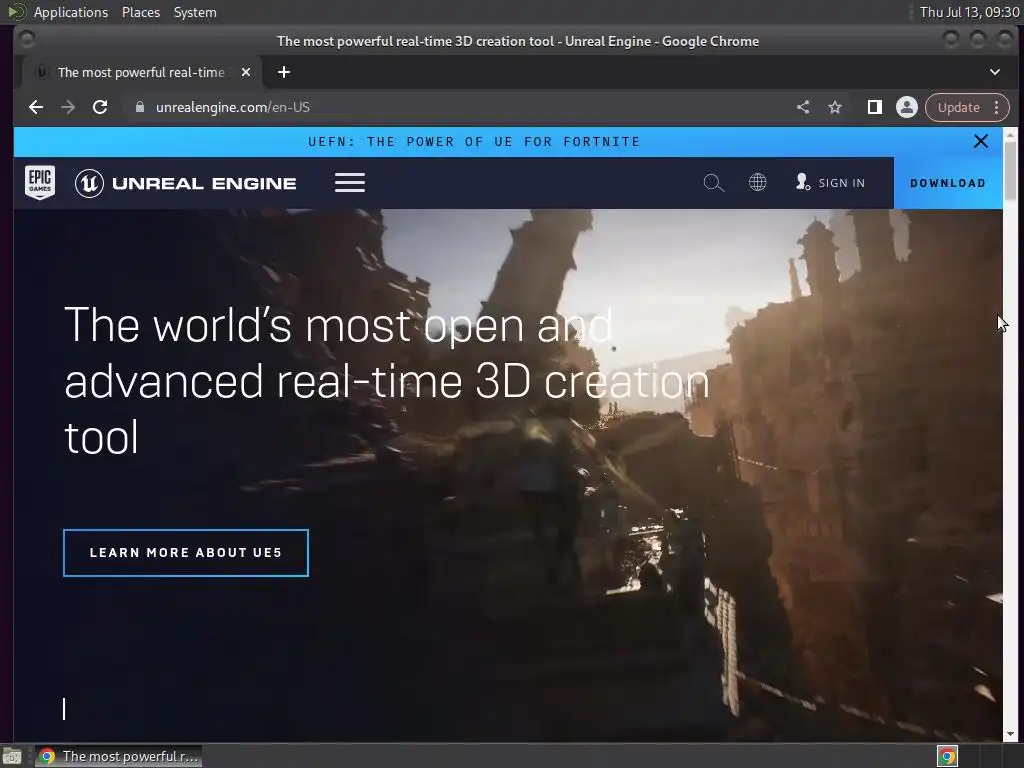Open a new browser tab
Viewport: 1024px width, 768px height.
point(283,72)
